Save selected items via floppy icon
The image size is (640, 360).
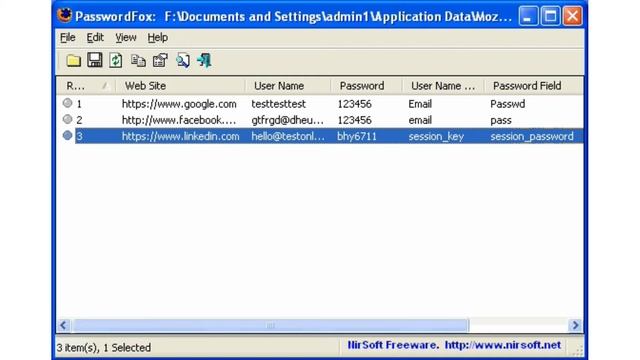click(x=95, y=60)
